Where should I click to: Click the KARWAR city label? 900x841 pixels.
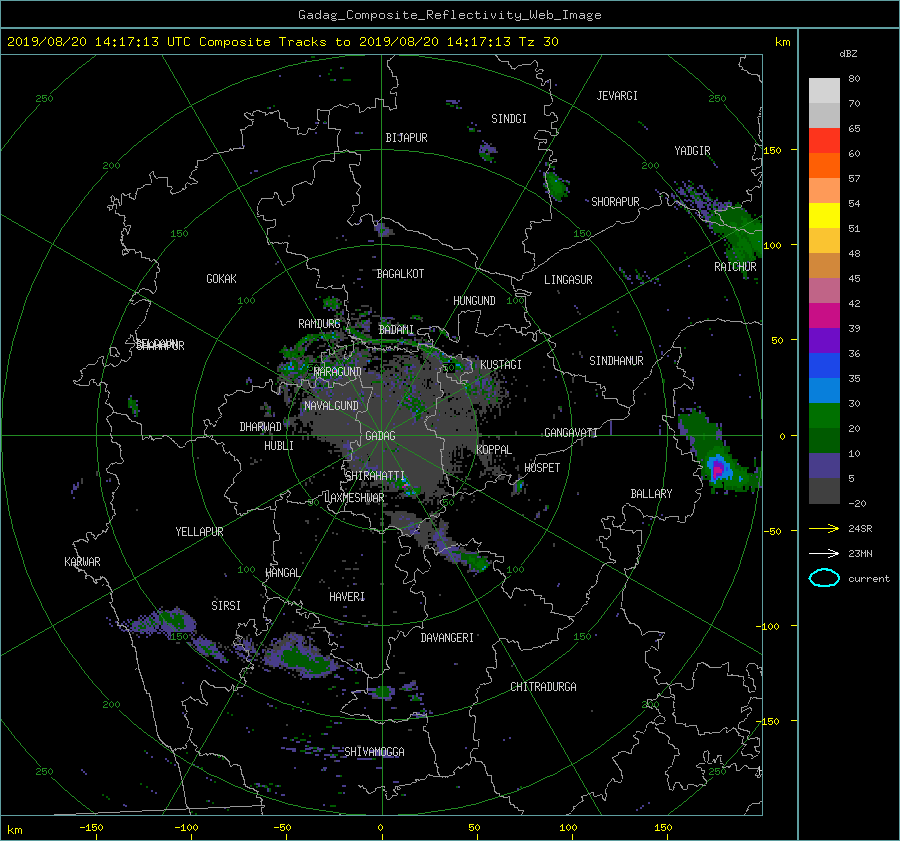(x=82, y=562)
